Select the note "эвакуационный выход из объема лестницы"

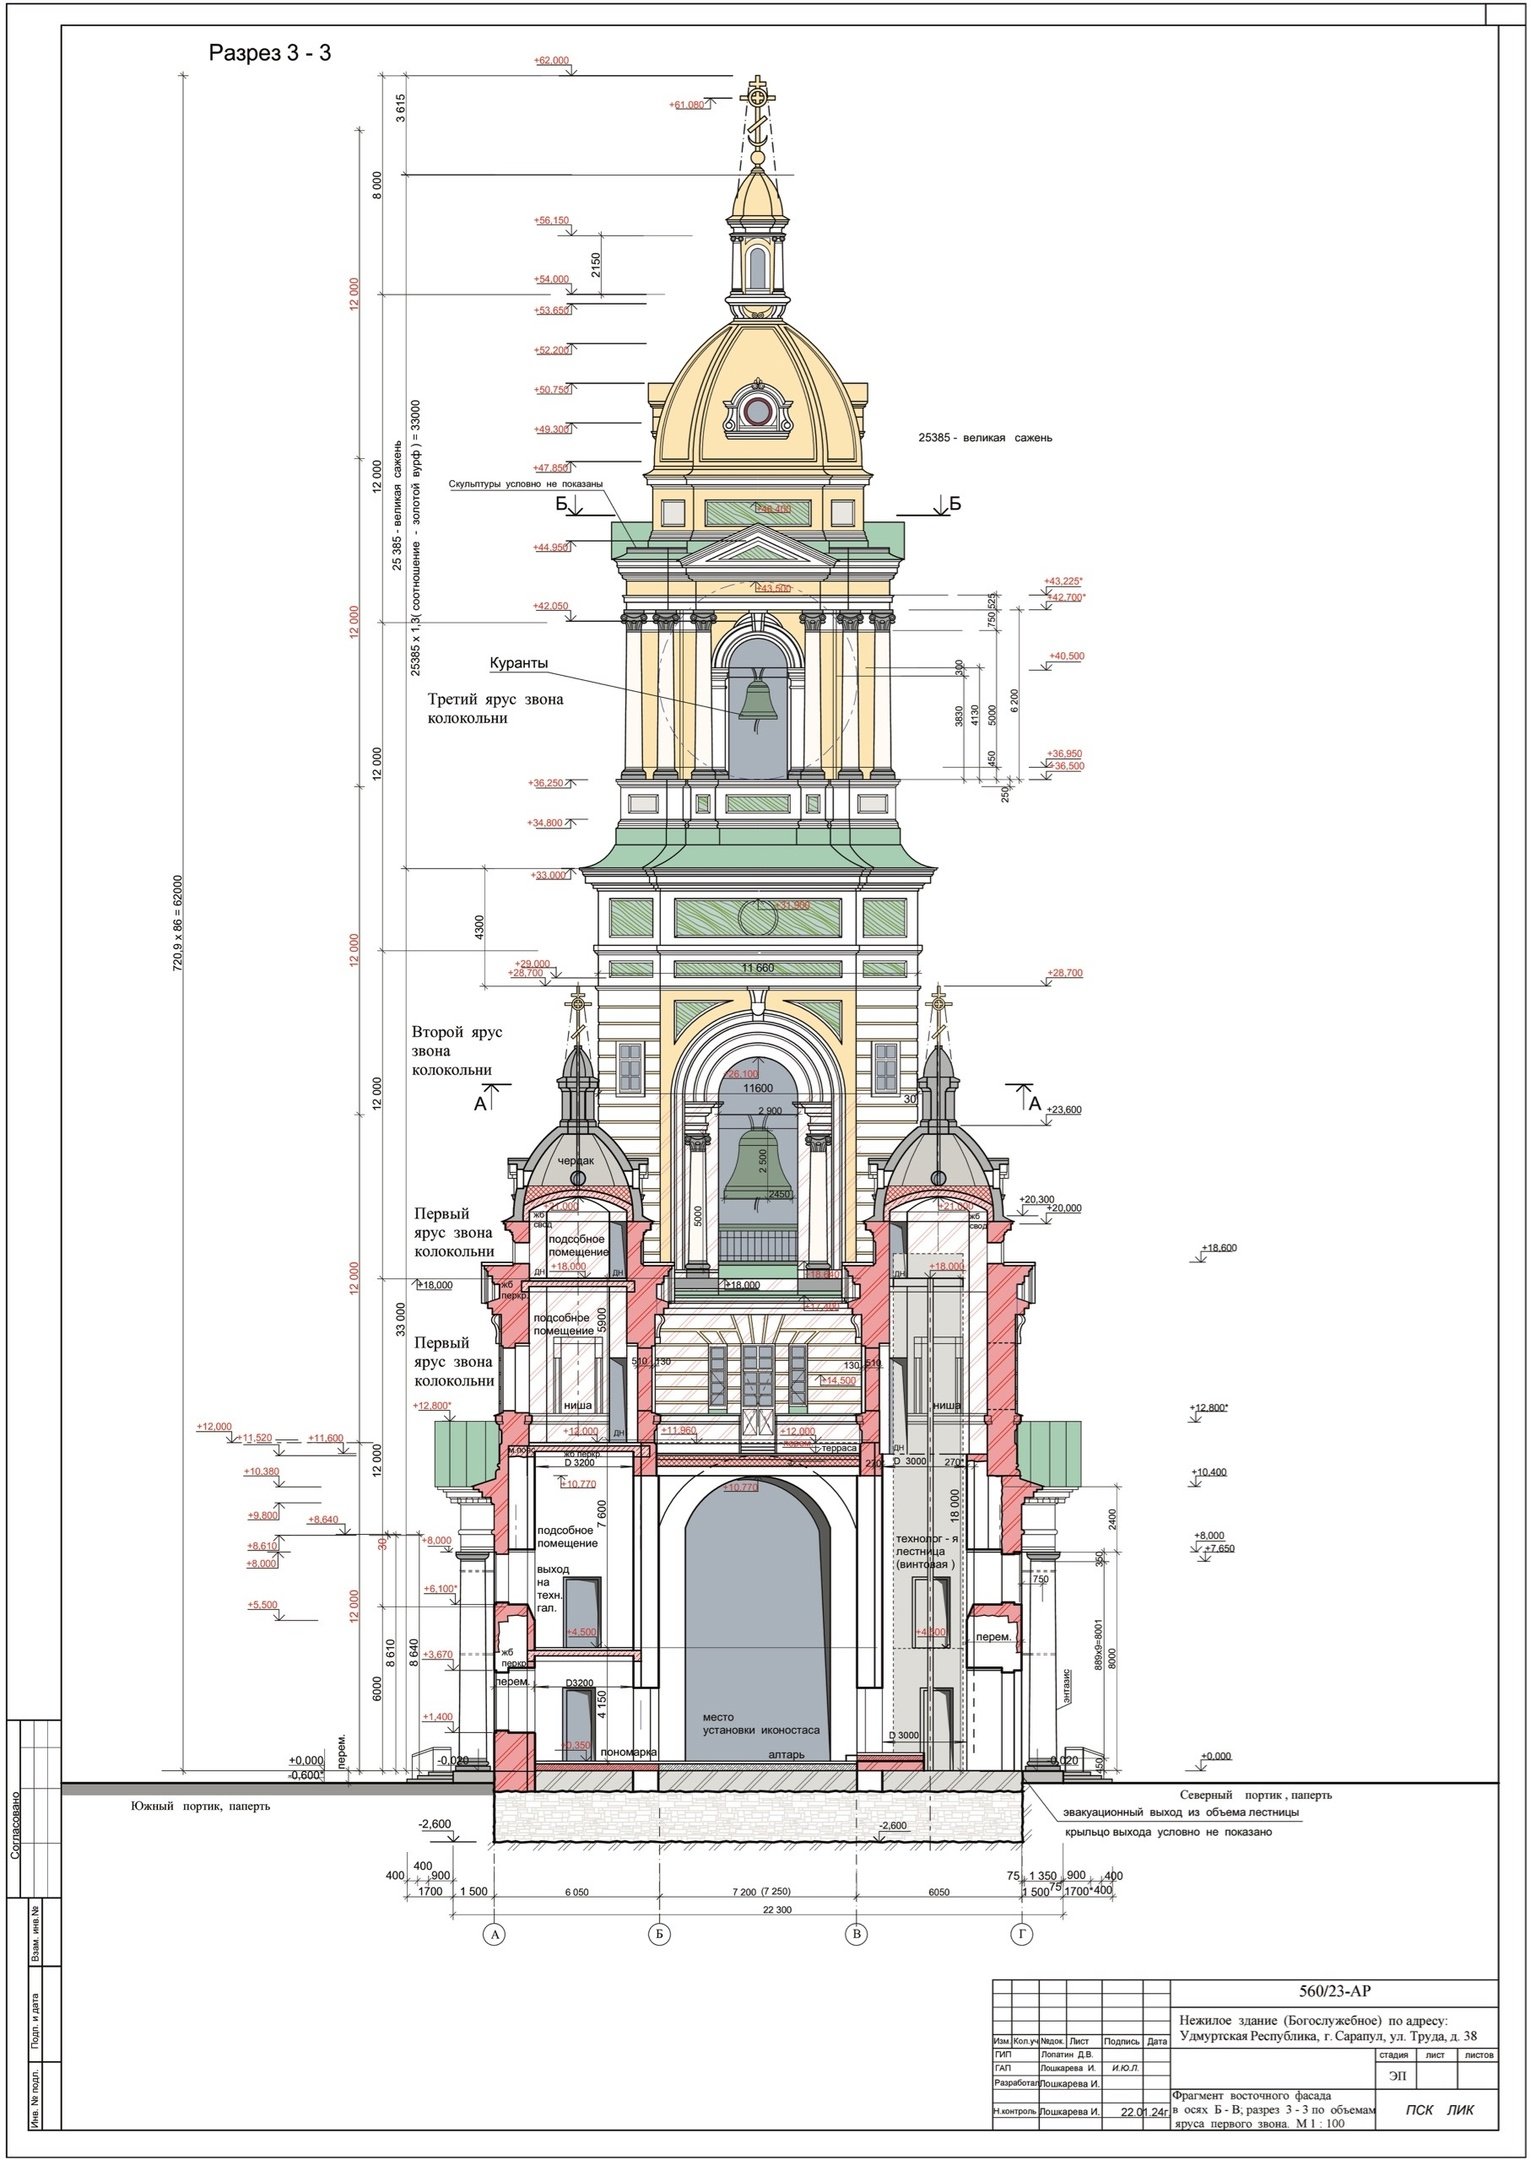click(x=1181, y=1812)
